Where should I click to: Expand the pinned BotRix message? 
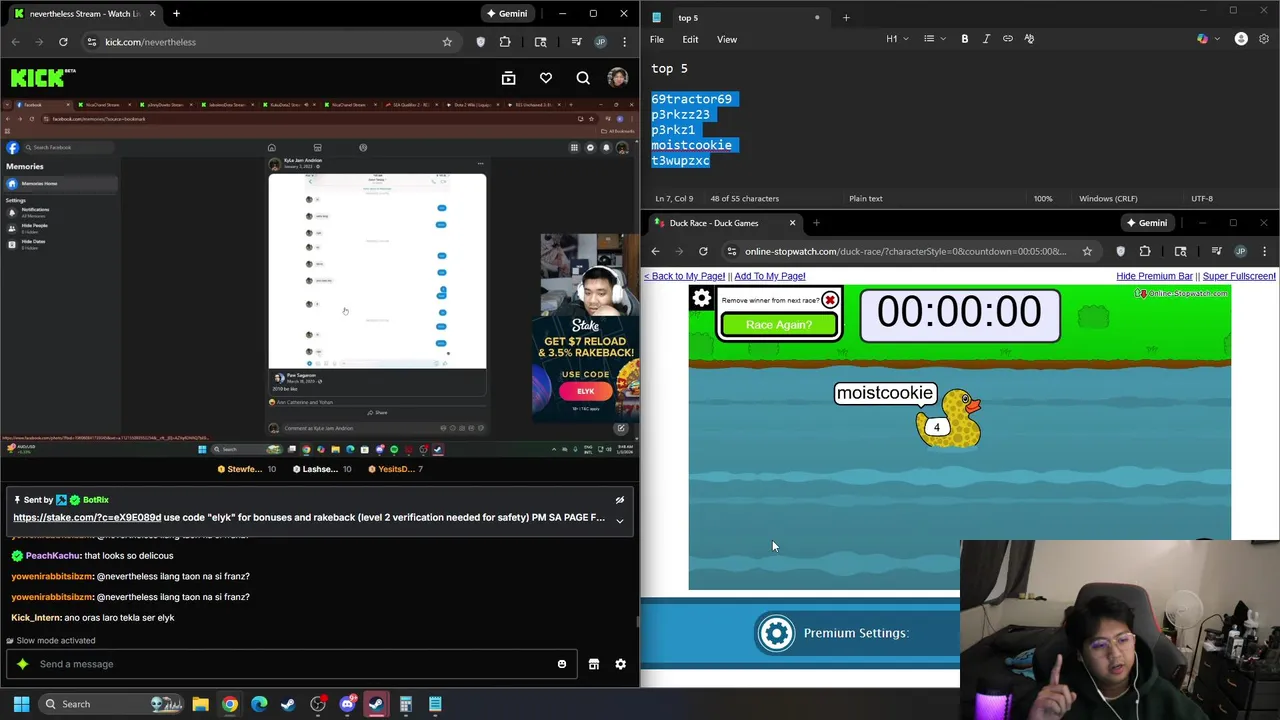(620, 520)
